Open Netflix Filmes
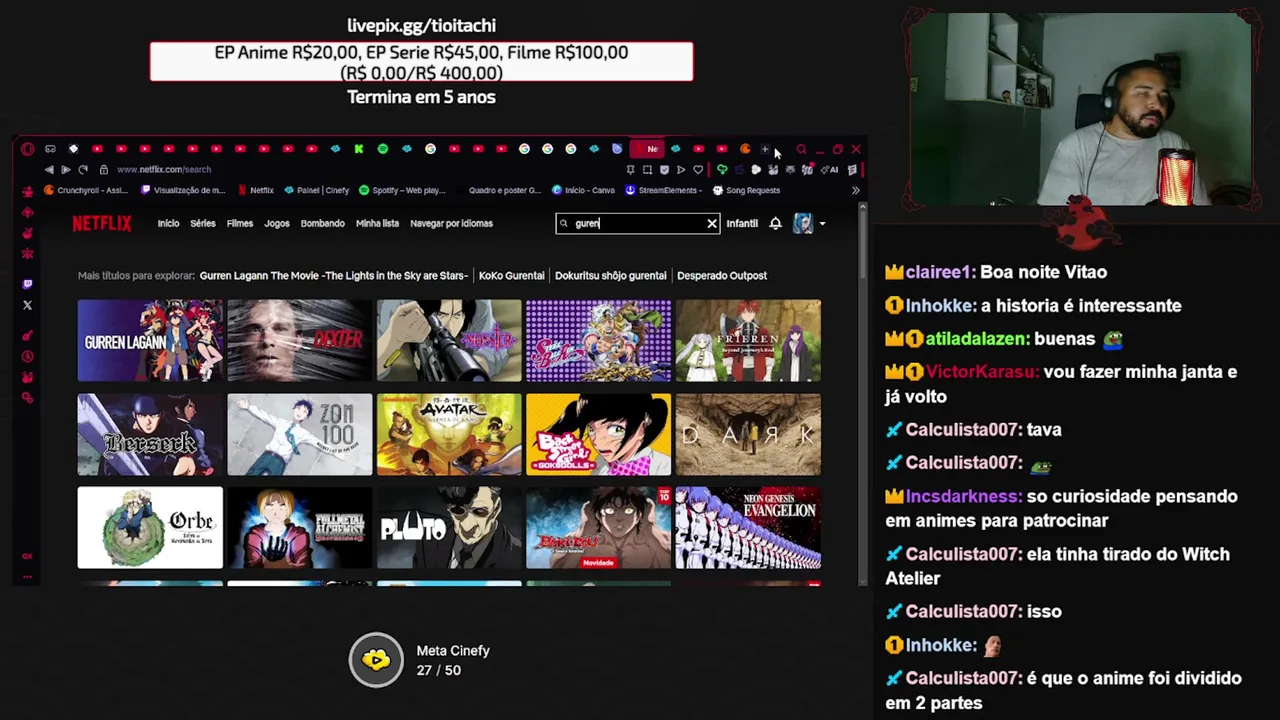The width and height of the screenshot is (1280, 720). click(x=240, y=224)
